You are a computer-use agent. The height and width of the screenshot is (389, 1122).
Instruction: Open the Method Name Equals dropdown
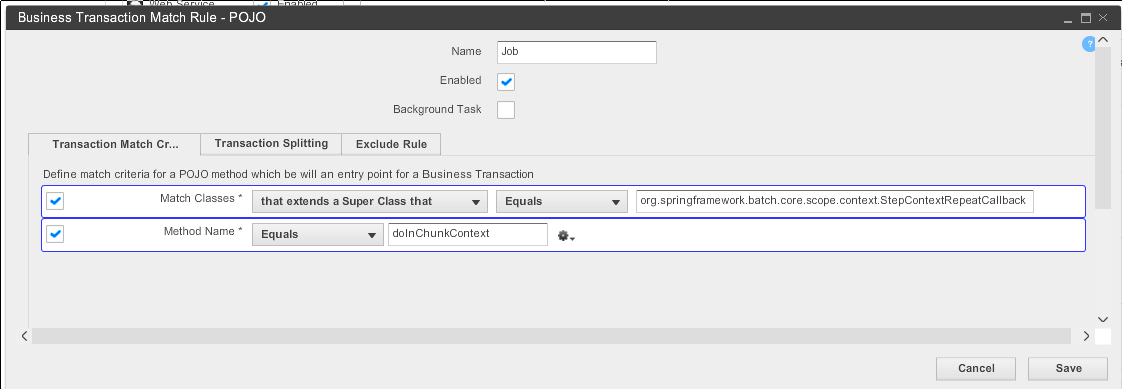[x=318, y=234]
